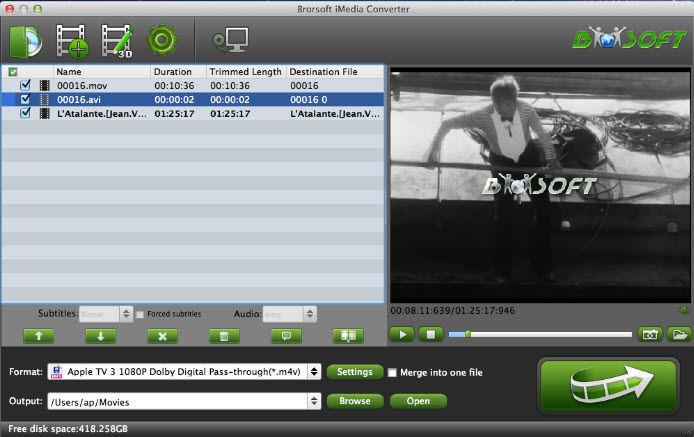Expand the Format dropdown list

tap(316, 372)
